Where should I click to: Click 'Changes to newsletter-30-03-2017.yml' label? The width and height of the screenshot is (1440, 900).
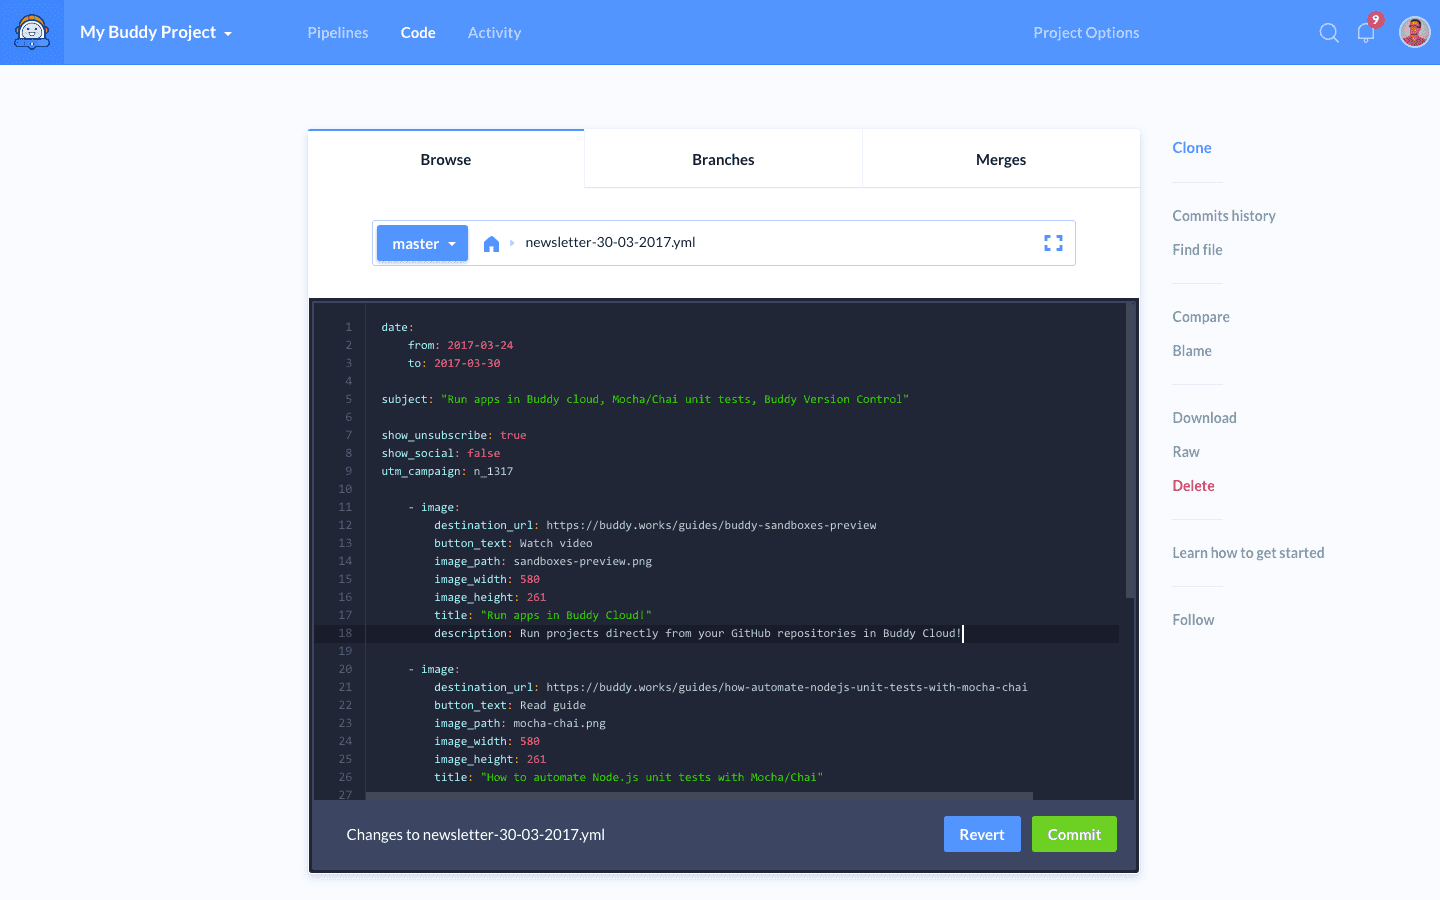click(x=476, y=834)
